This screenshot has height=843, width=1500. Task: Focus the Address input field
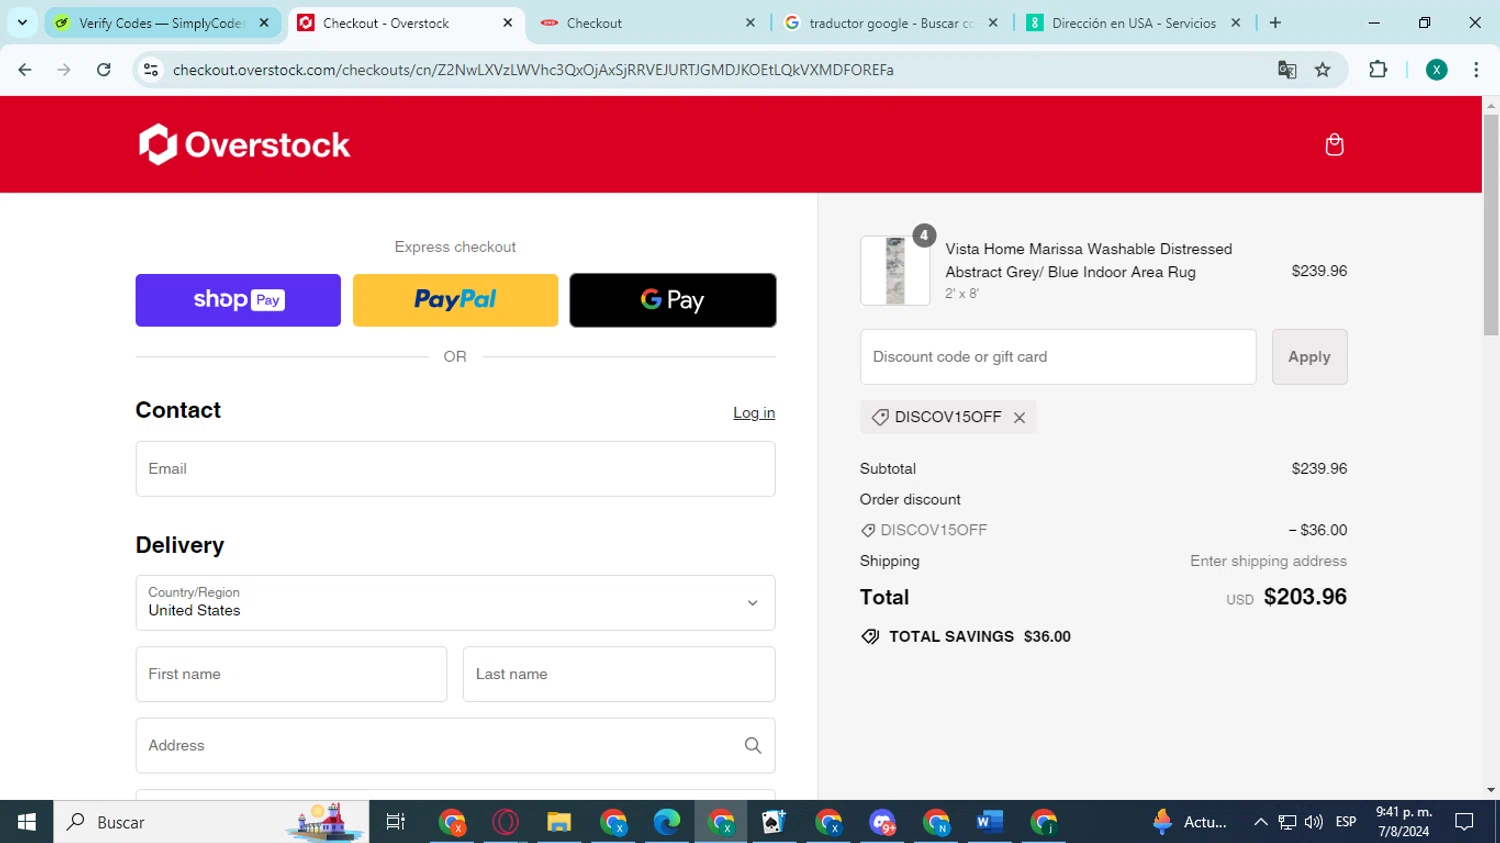tap(455, 746)
